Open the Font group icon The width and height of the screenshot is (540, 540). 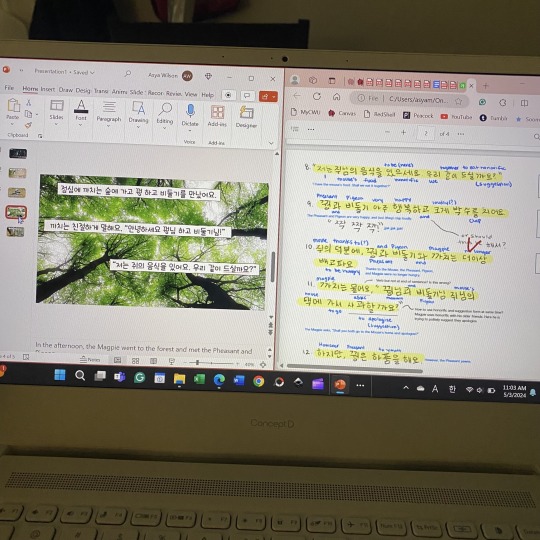(81, 106)
